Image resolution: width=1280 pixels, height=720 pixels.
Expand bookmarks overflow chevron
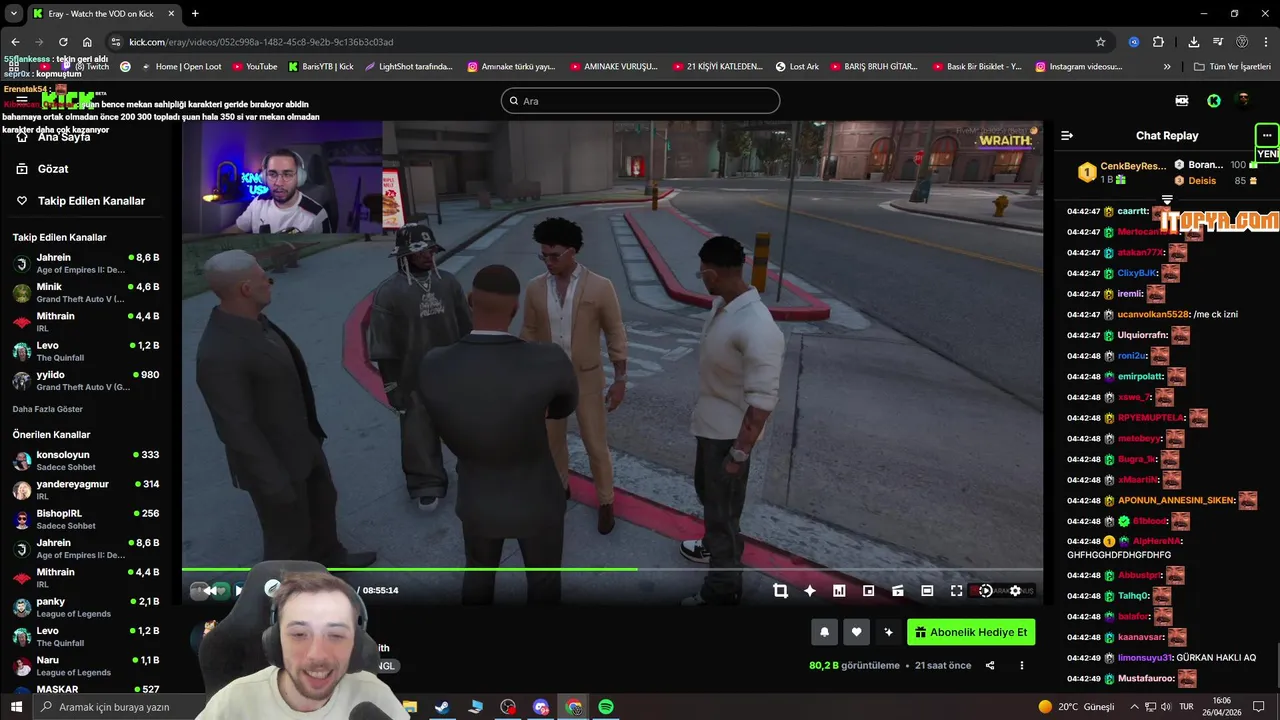pyautogui.click(x=1167, y=67)
